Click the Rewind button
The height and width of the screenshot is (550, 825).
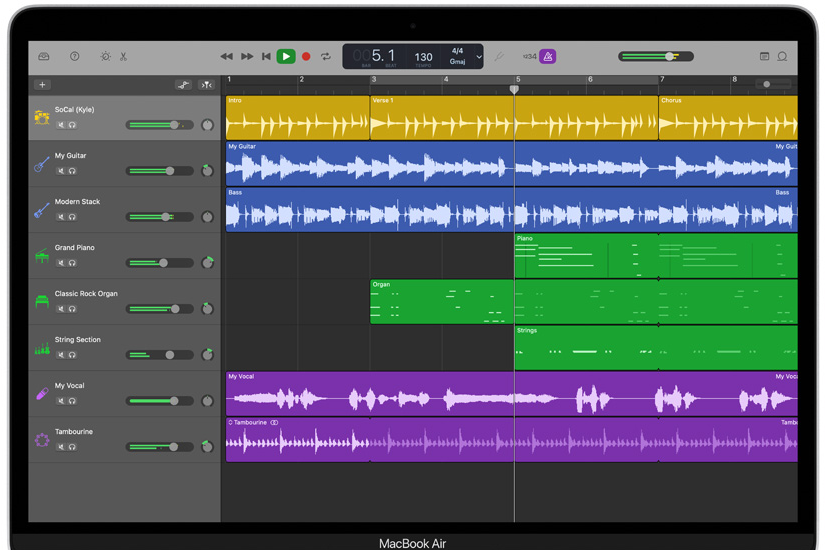click(x=226, y=56)
